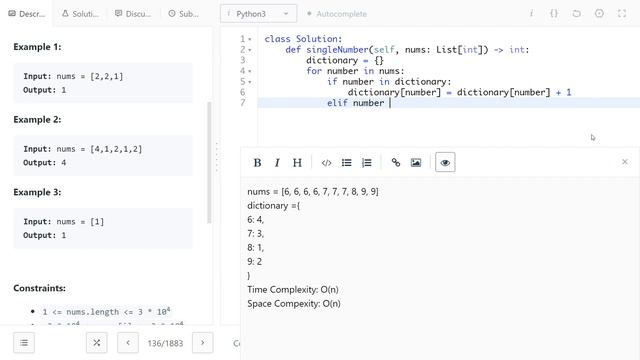Click the 'Example 2:' heading

[x=37, y=120]
